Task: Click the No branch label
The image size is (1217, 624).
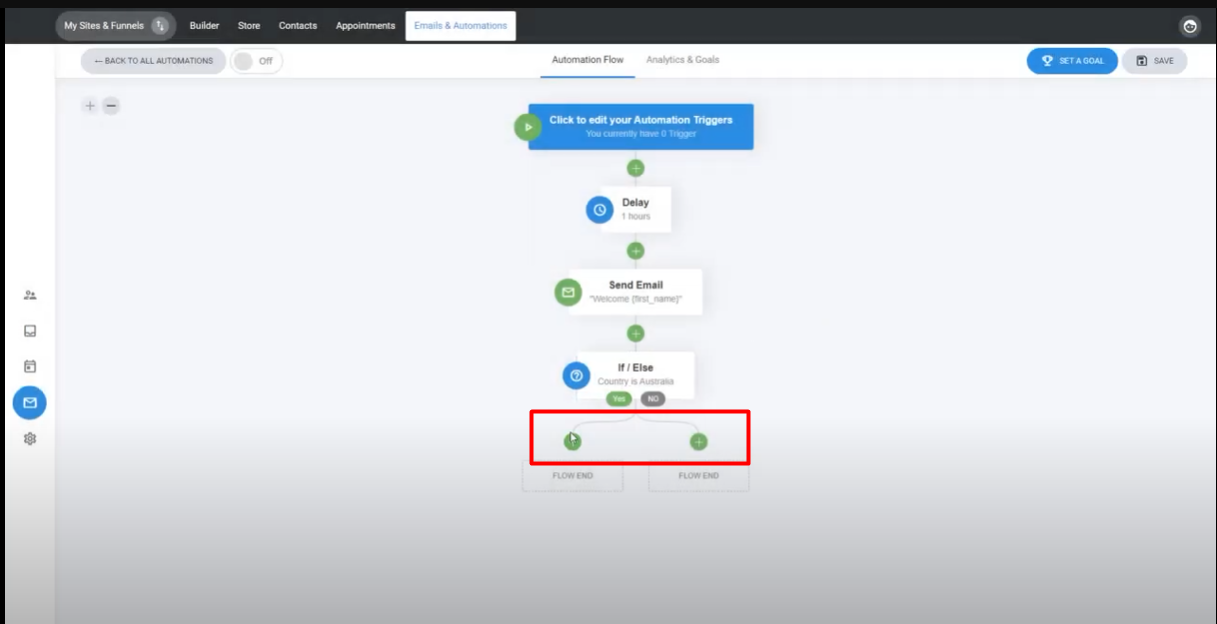Action: click(652, 398)
